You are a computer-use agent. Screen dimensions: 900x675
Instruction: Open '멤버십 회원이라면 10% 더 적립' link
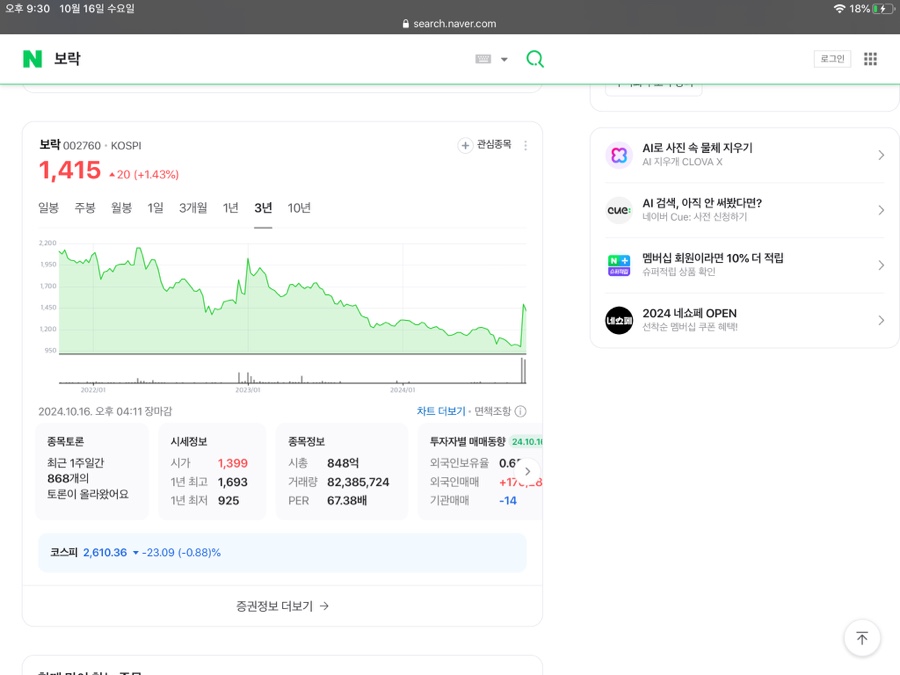point(713,258)
